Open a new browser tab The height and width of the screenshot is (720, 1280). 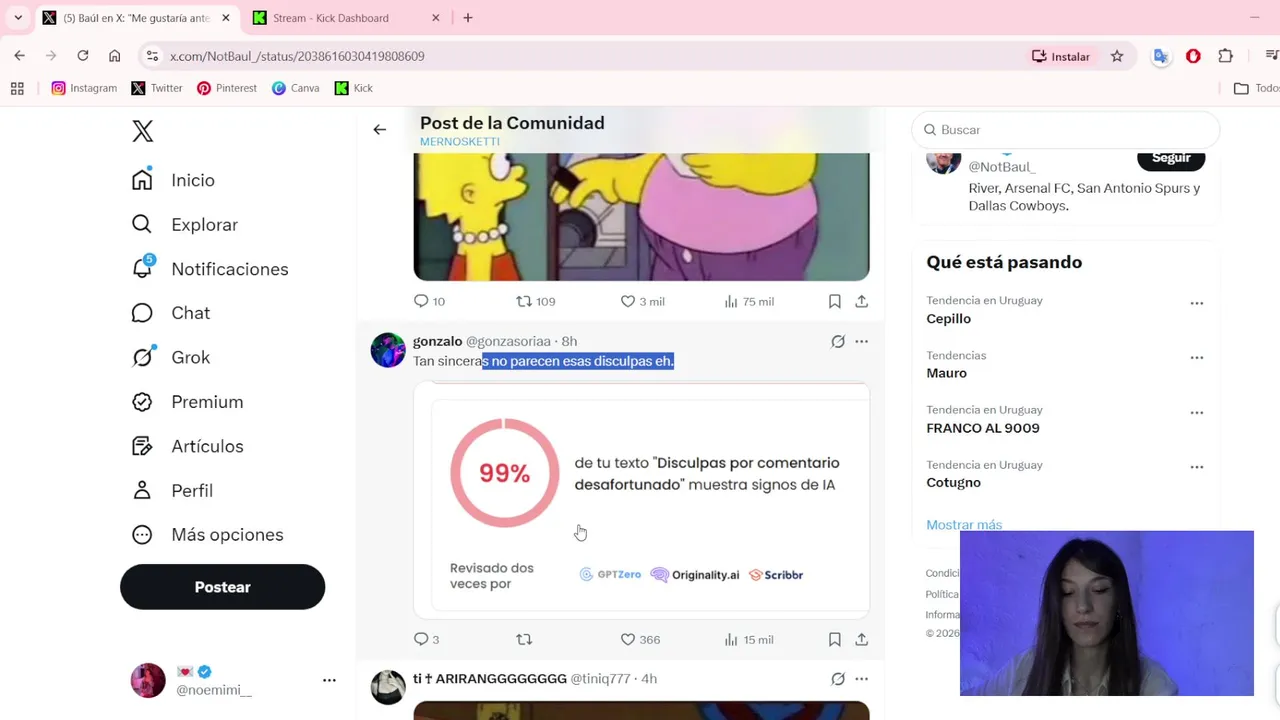click(468, 18)
